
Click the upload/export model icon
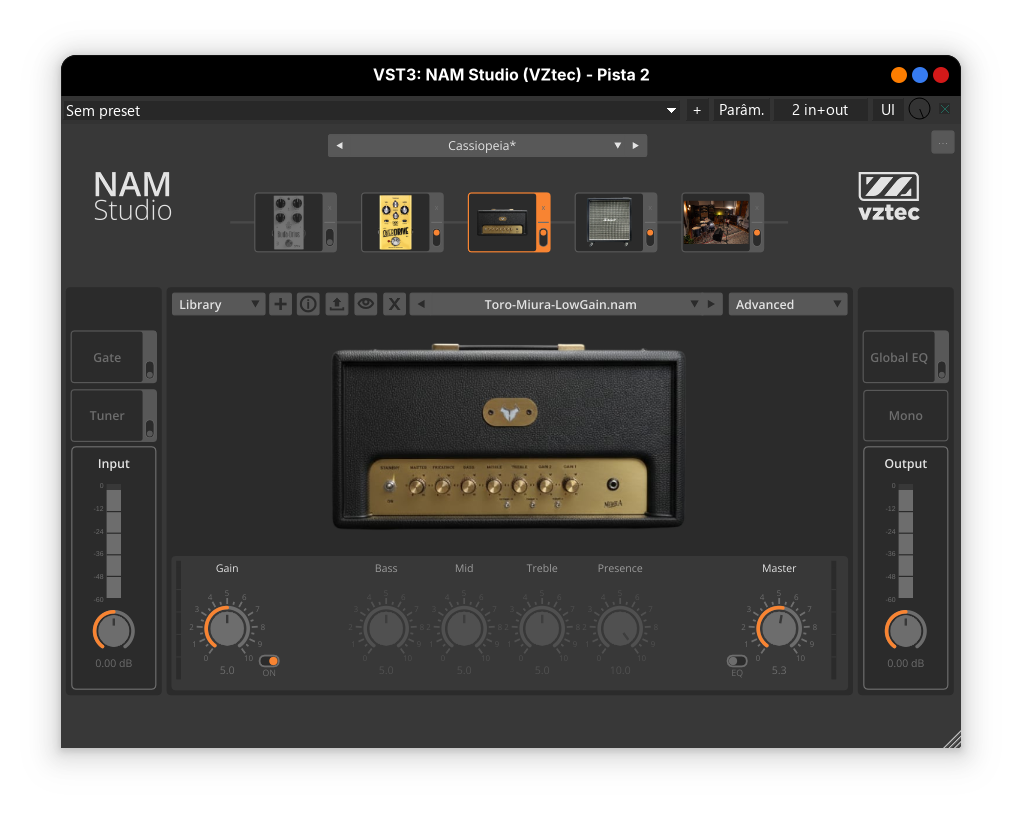[337, 304]
